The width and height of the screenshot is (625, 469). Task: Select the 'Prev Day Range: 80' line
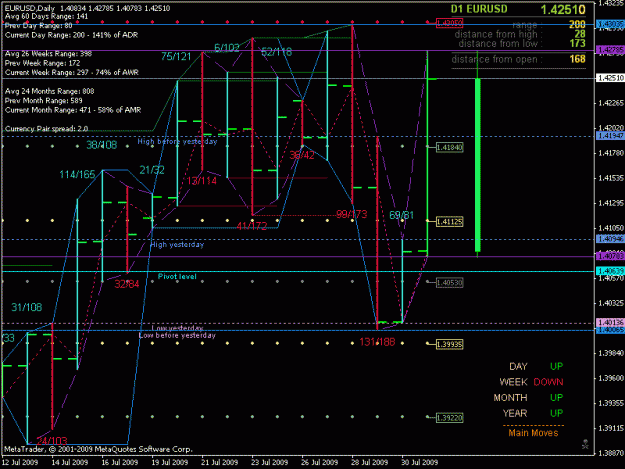39,26
